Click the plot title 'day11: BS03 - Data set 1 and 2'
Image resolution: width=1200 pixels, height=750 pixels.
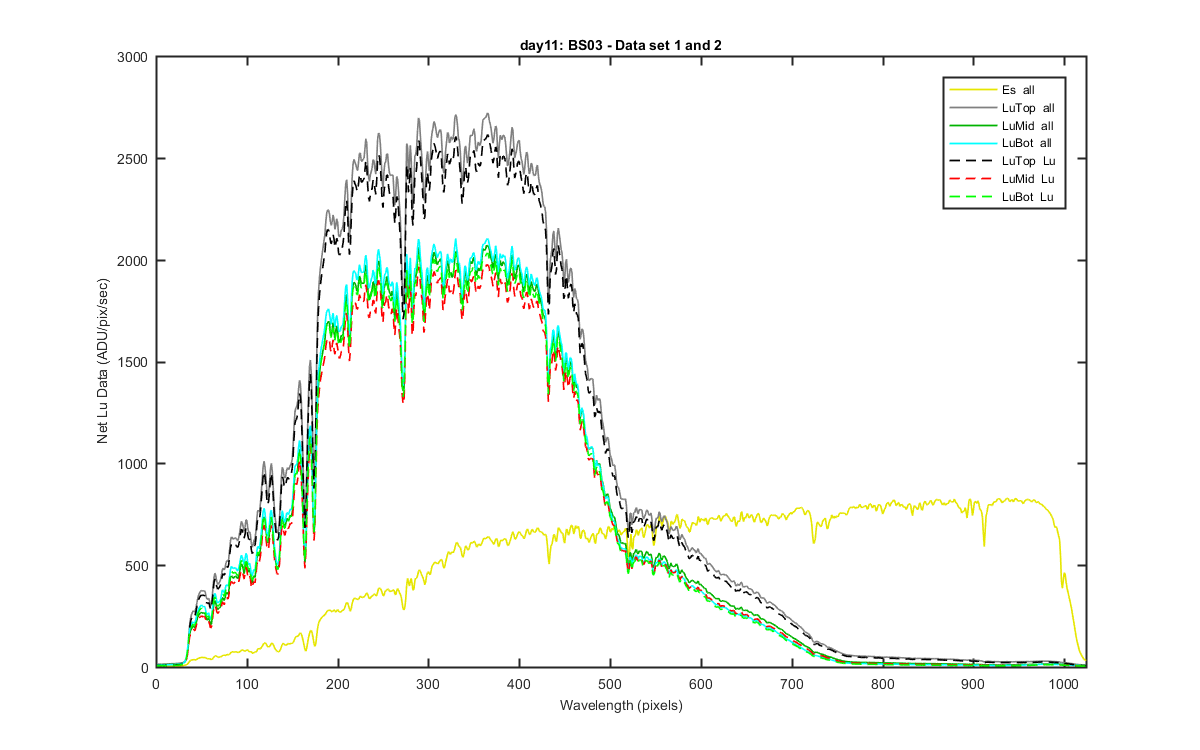[x=623, y=46]
